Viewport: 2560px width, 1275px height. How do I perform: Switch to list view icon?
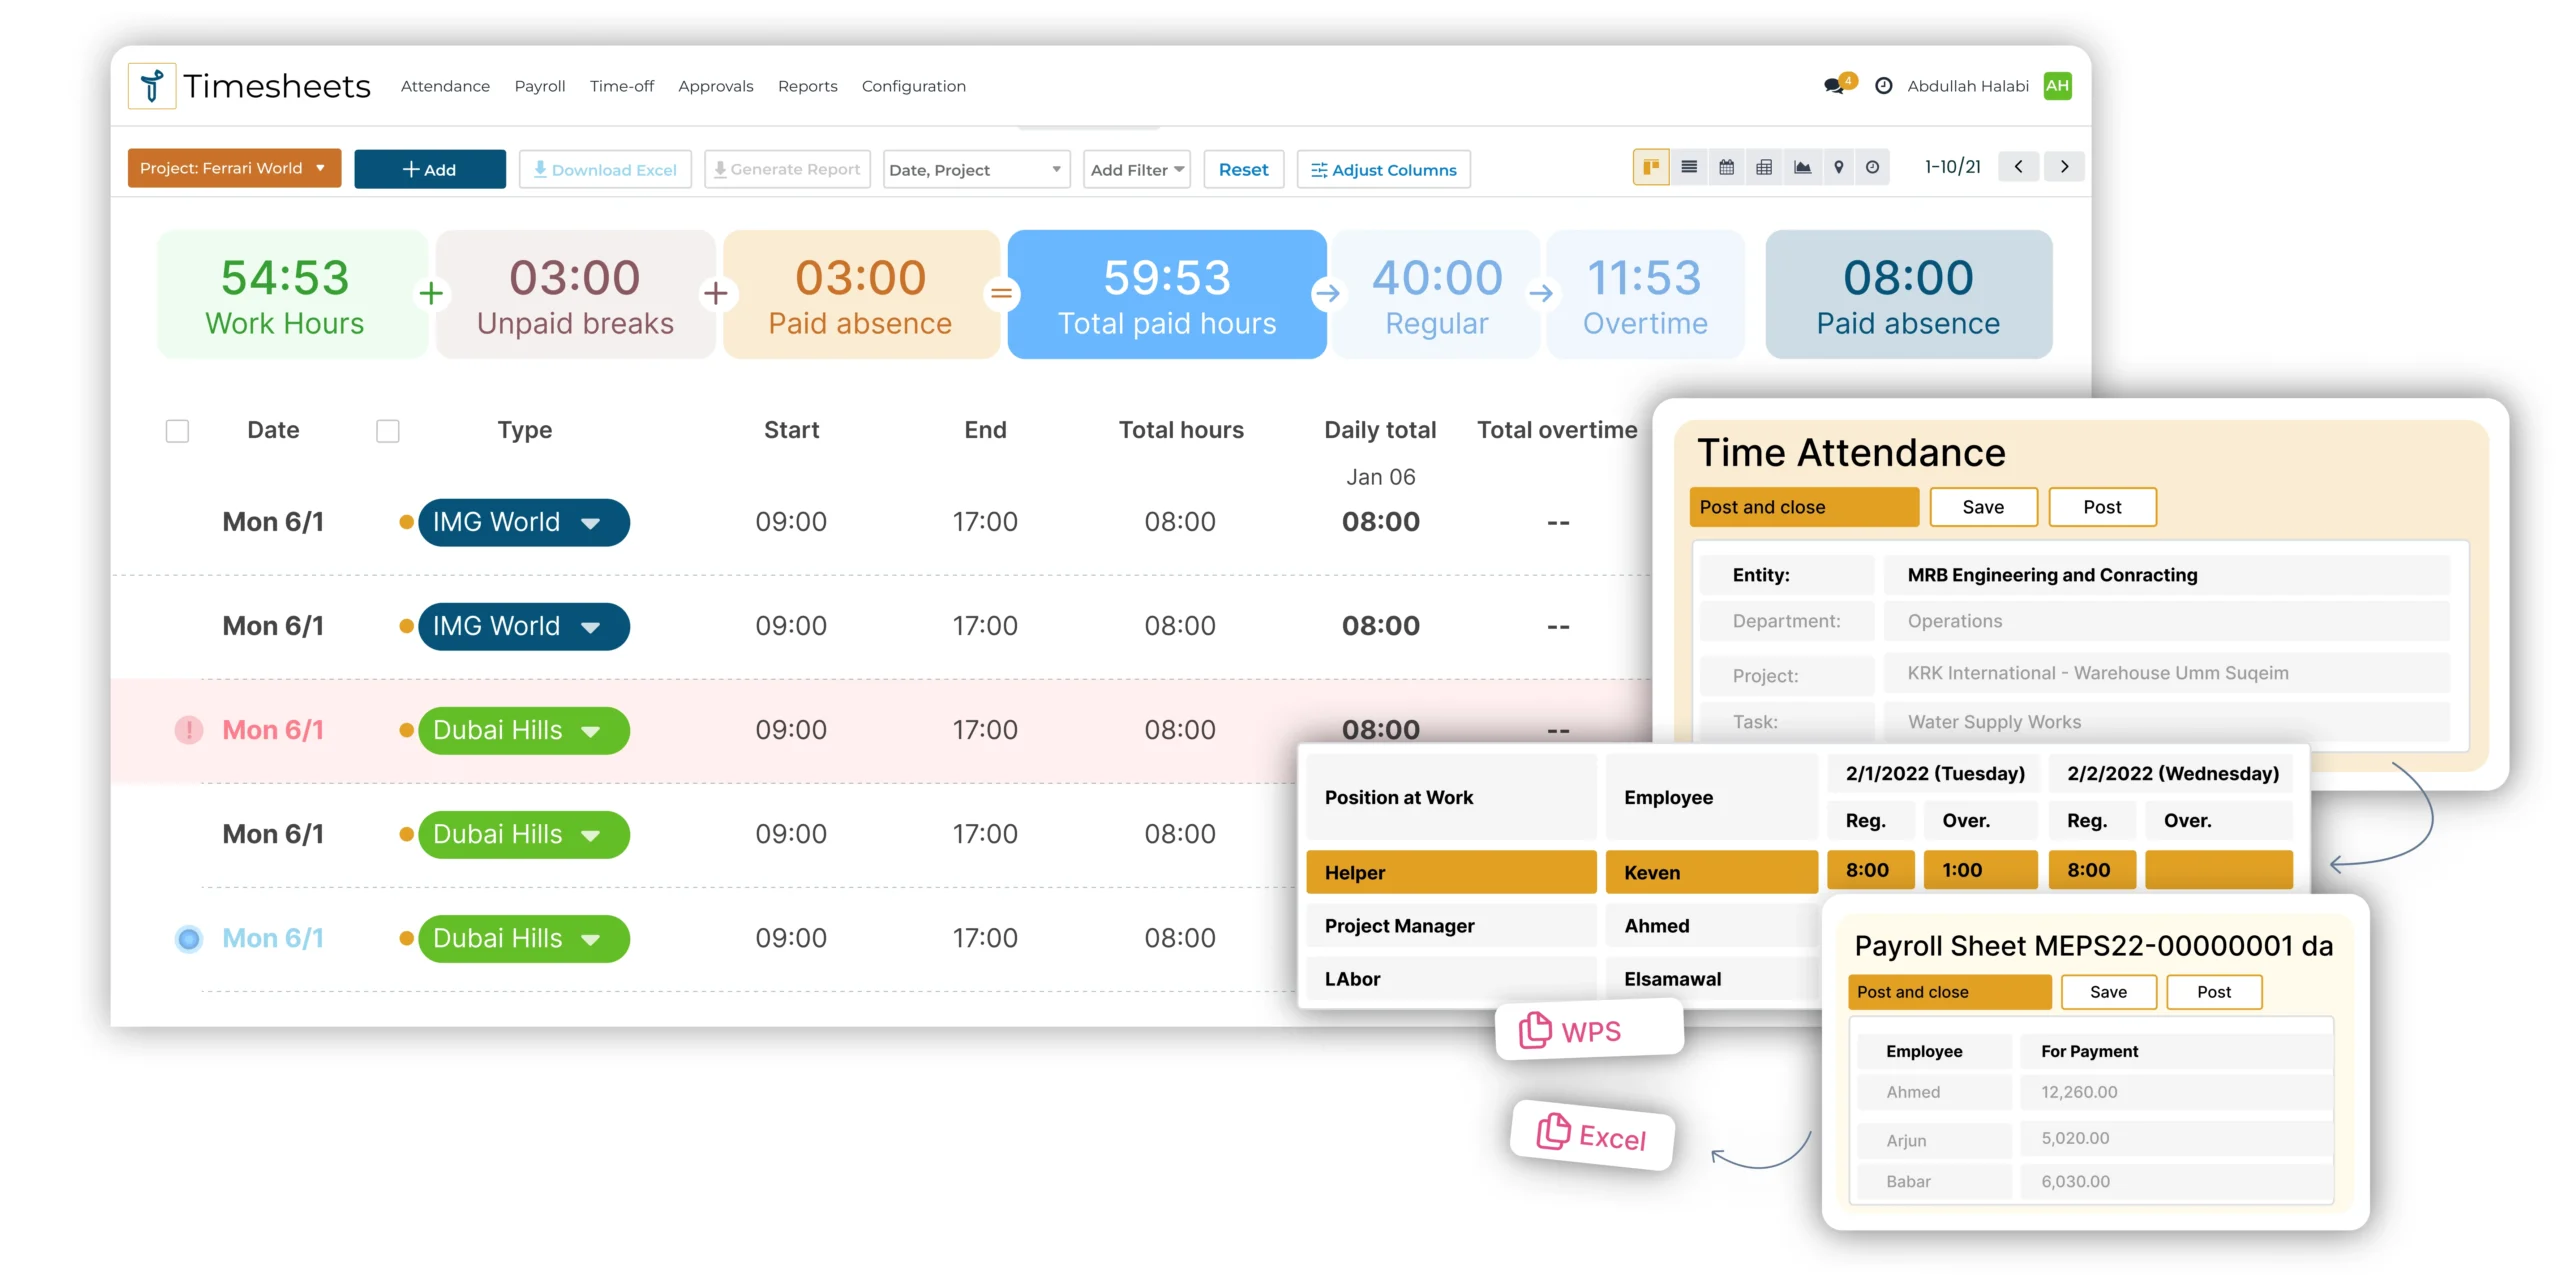pos(1689,167)
